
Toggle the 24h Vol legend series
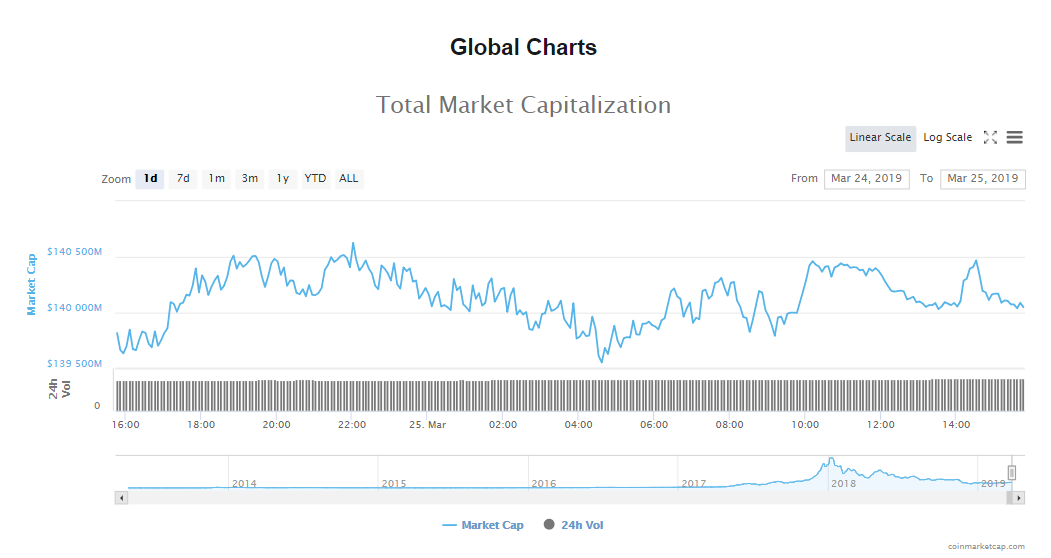tap(574, 525)
